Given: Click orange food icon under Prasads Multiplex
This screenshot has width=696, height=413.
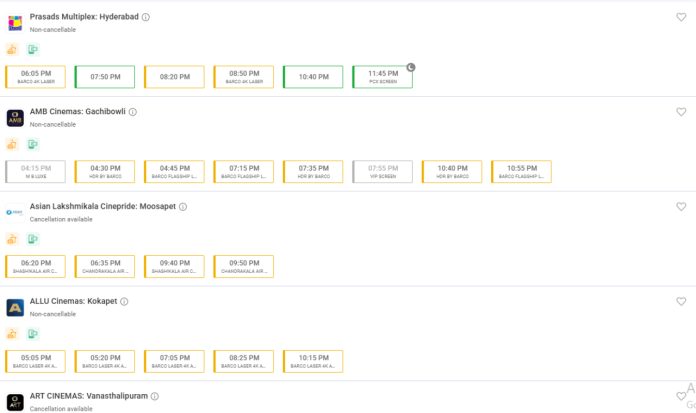Looking at the screenshot, I should tap(12, 49).
